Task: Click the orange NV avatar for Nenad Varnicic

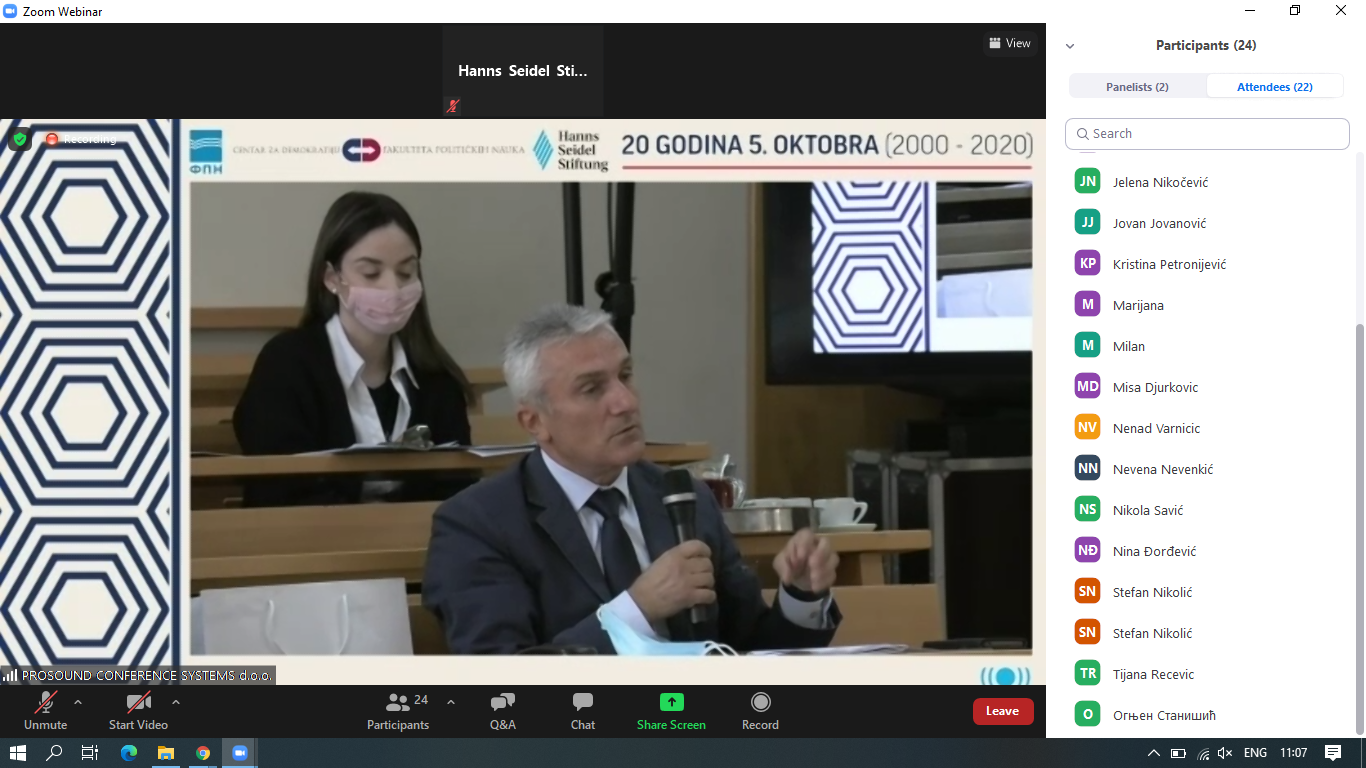Action: click(1087, 427)
